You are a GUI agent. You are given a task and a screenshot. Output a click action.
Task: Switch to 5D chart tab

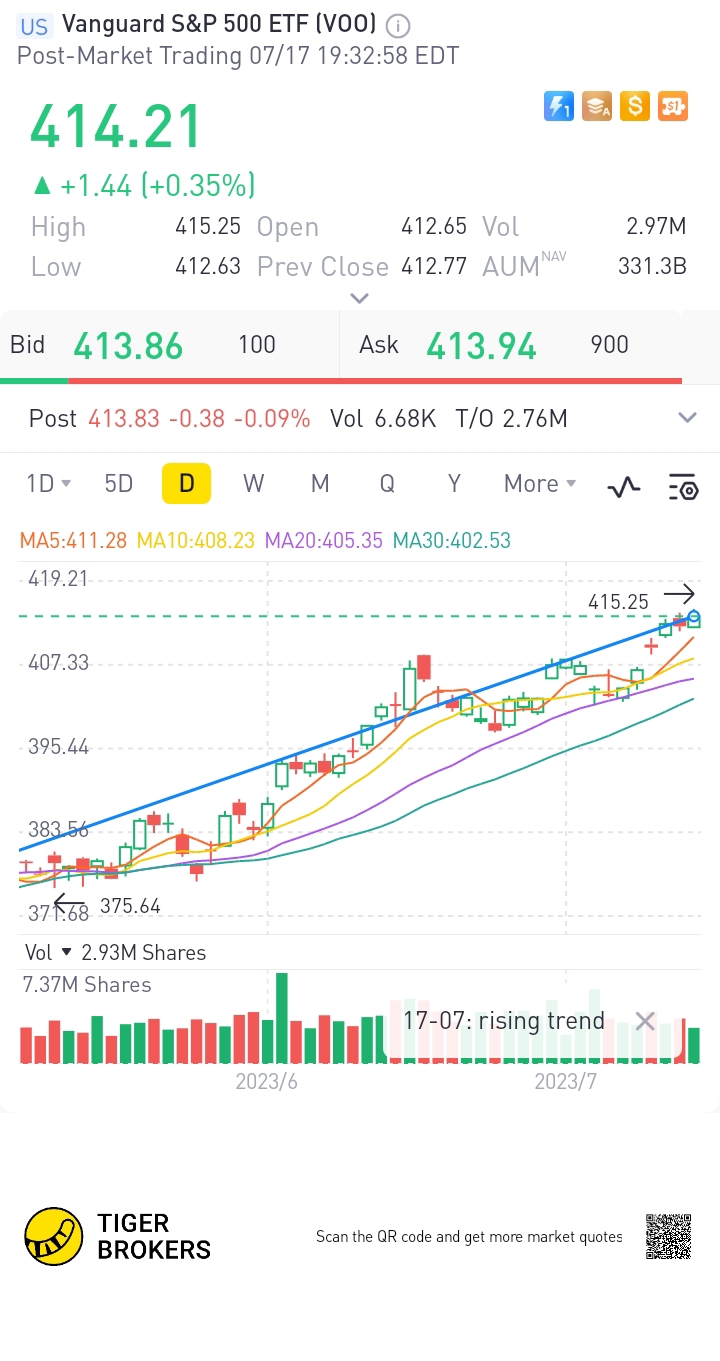click(x=119, y=484)
